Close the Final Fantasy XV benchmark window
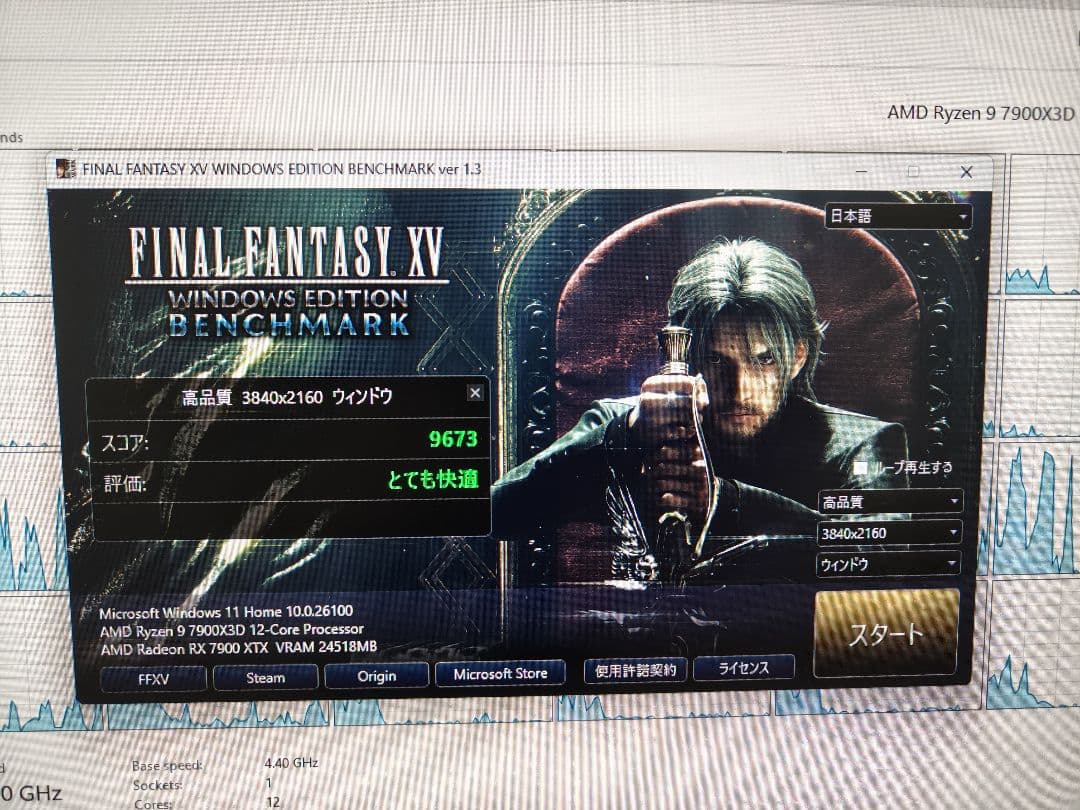The width and height of the screenshot is (1080, 810). coord(965,172)
